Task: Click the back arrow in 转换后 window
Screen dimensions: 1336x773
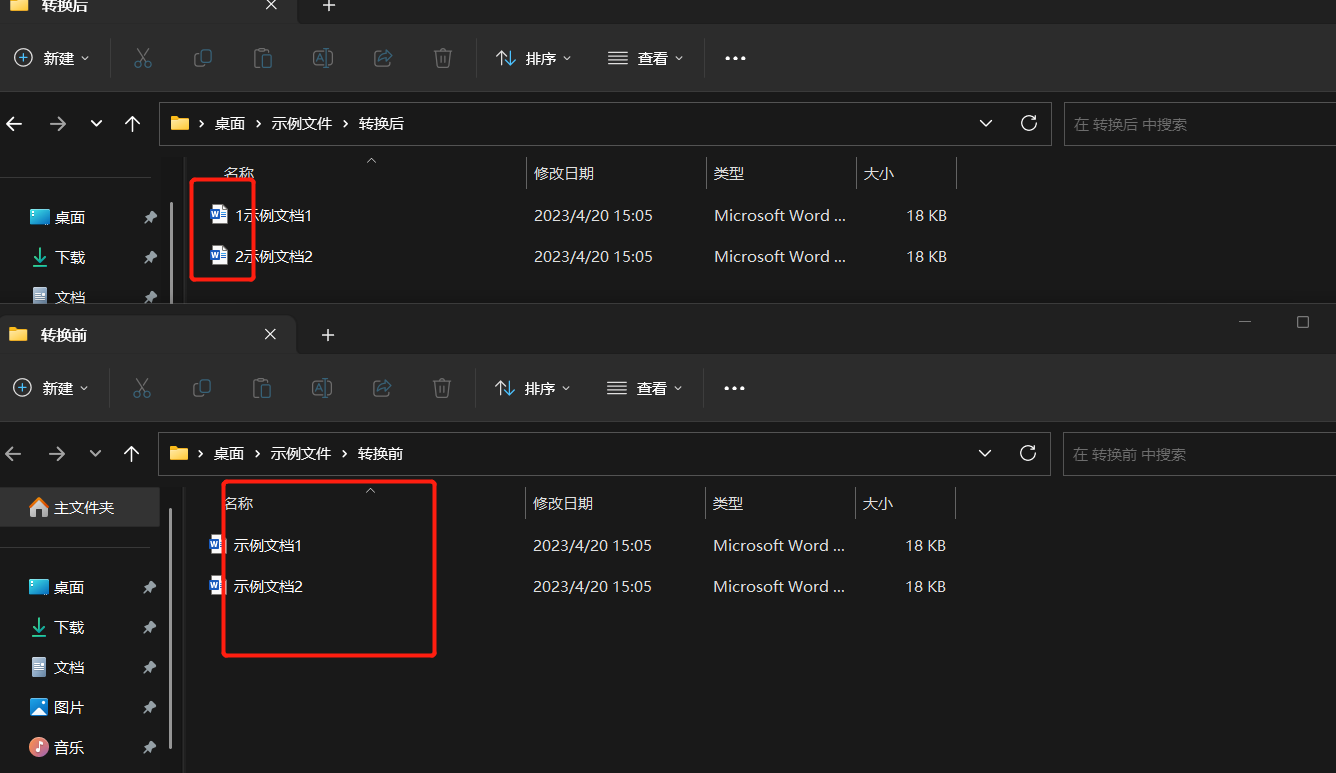Action: [14, 124]
